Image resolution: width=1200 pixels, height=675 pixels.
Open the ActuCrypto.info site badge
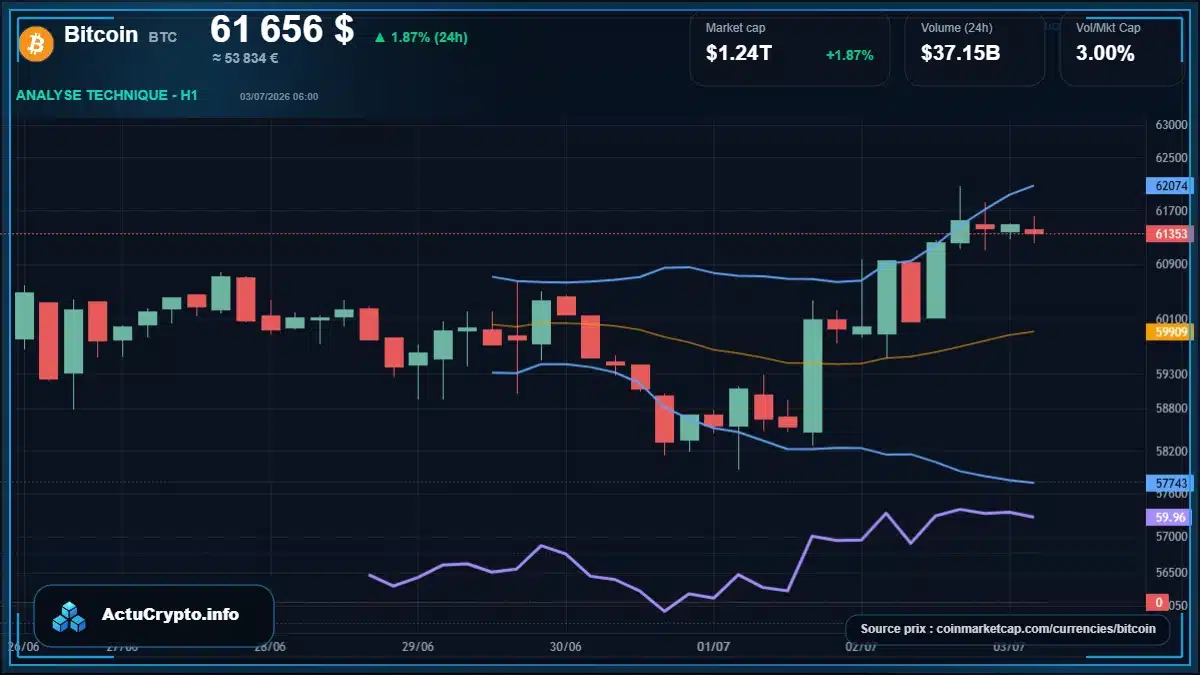click(154, 615)
